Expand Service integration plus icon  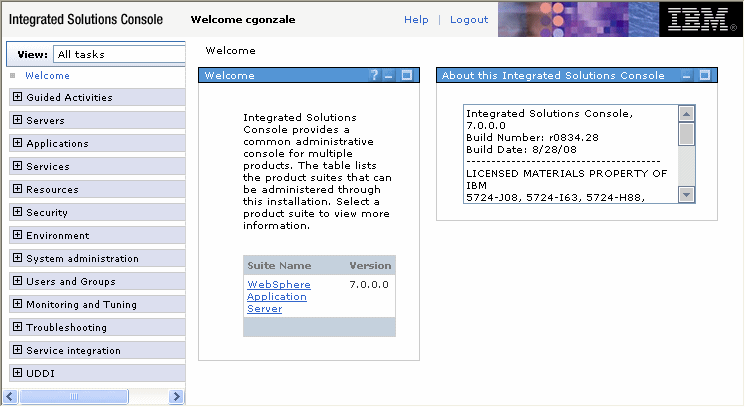(x=18, y=350)
